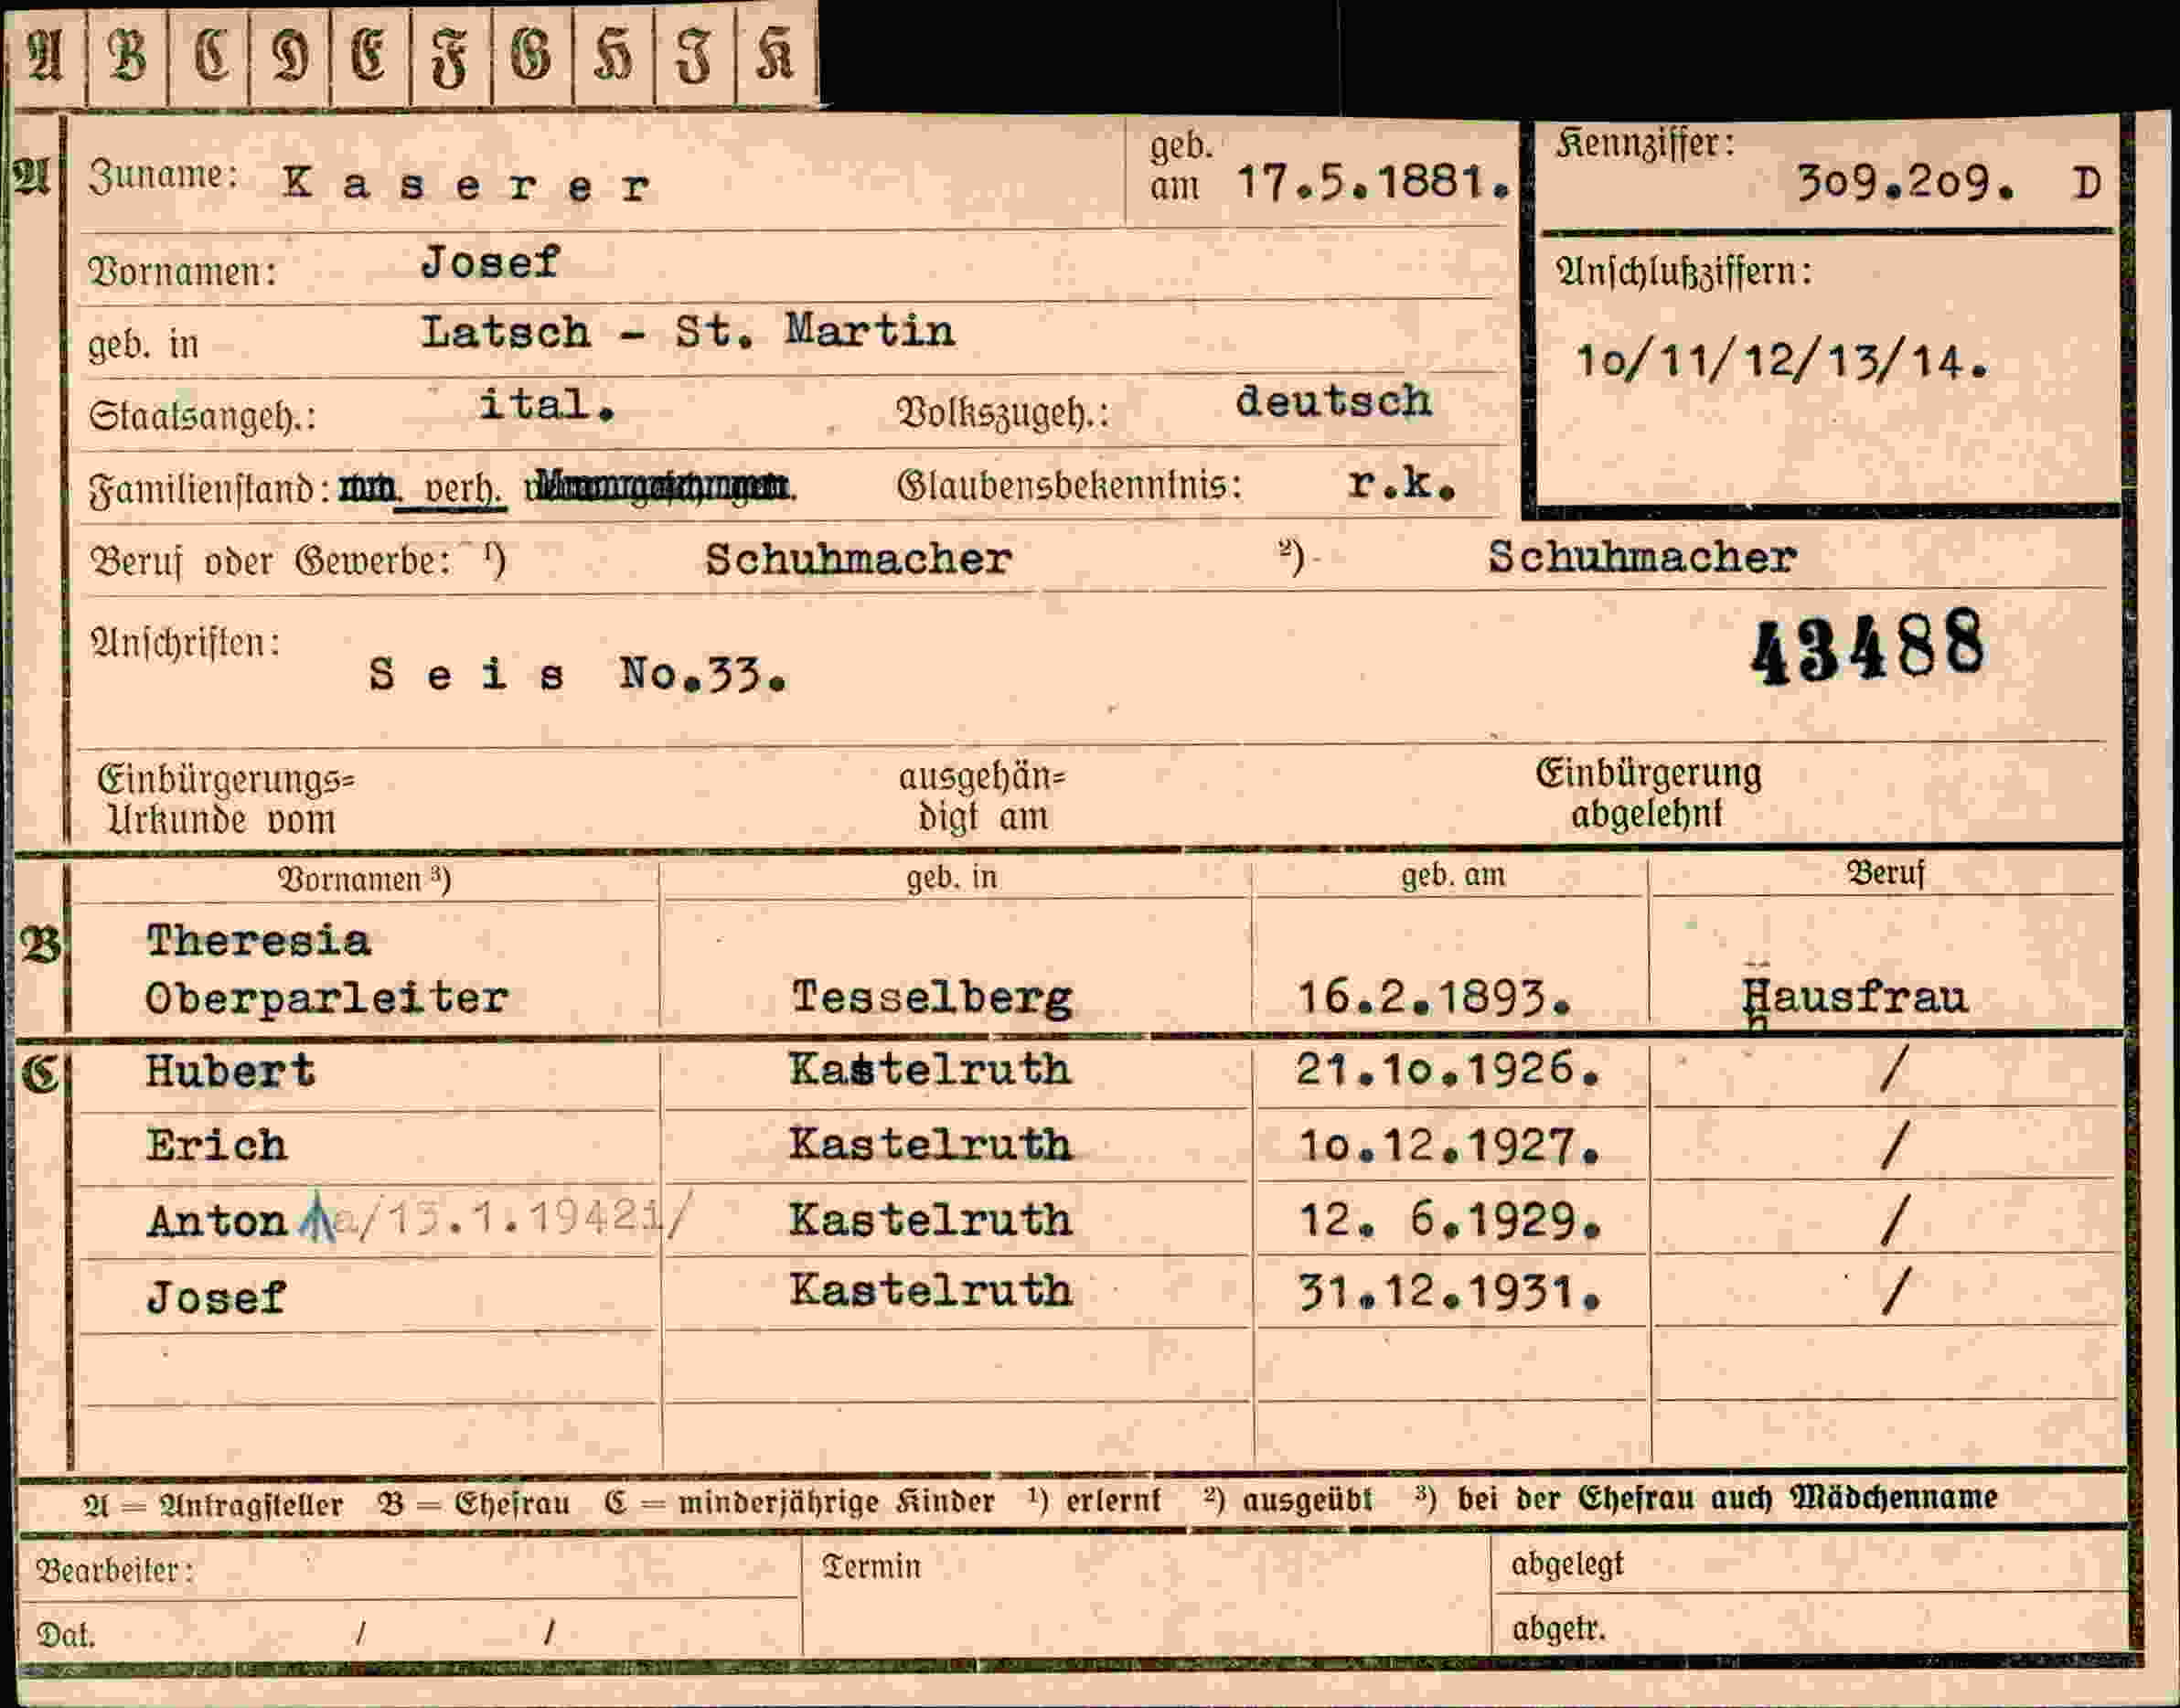Click the first name 'Josef' under Vornamen
2180x1708 pixels.
click(489, 262)
